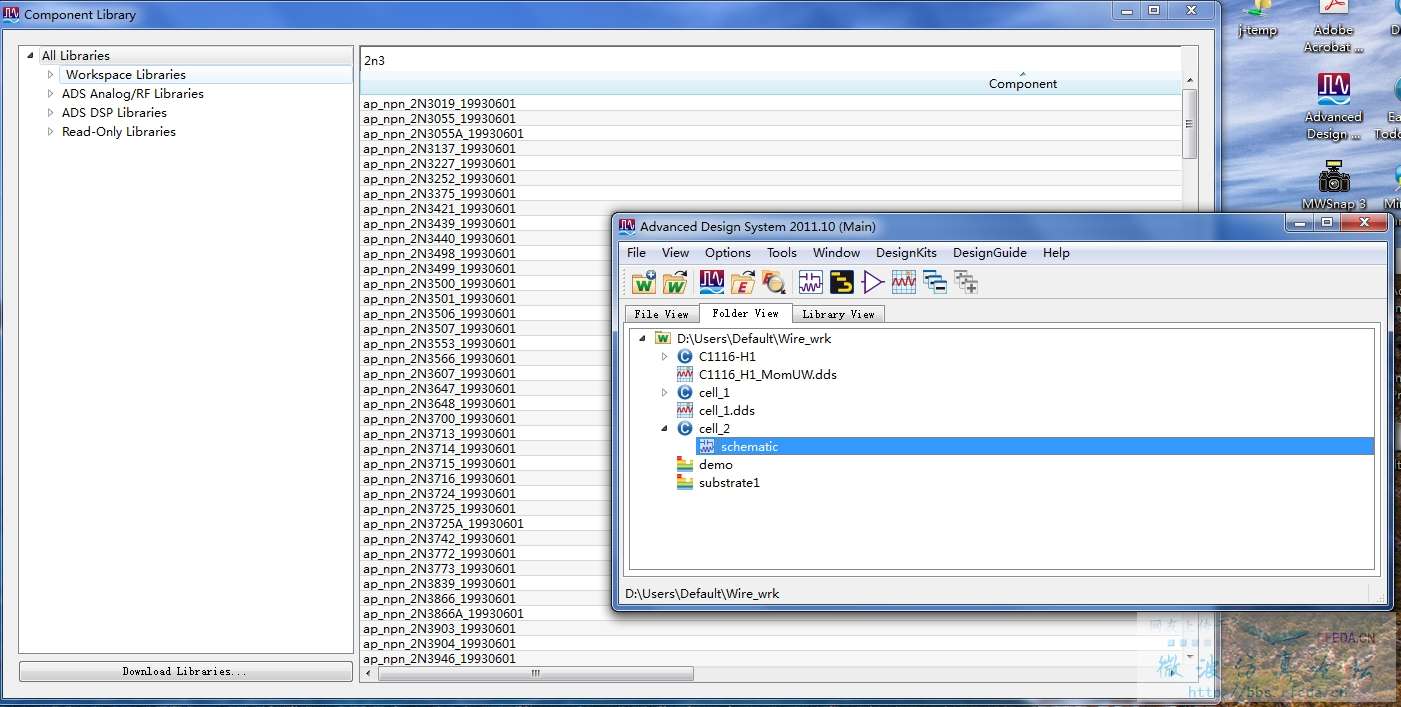The height and width of the screenshot is (707, 1401).
Task: Switch to the Library View tab
Action: 838,314
